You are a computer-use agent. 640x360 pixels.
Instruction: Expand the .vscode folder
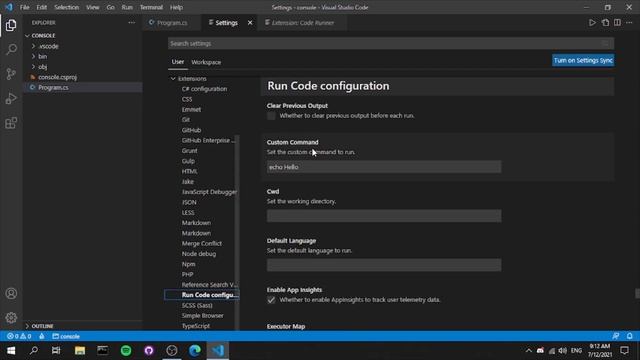point(48,46)
